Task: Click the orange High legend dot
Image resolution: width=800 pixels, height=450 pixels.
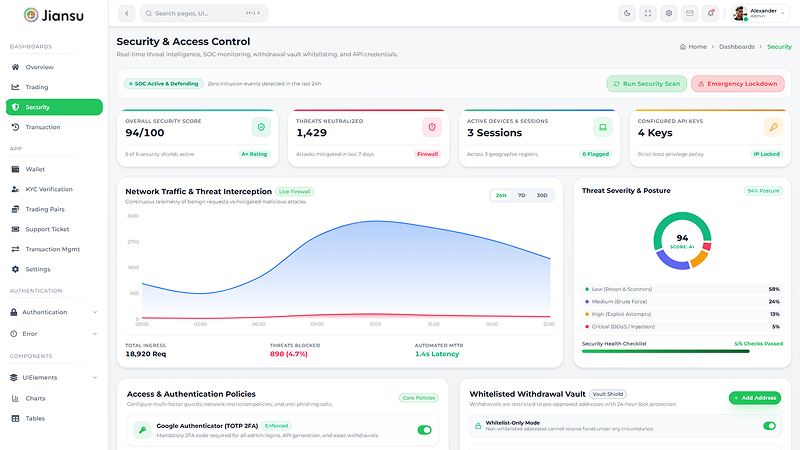Action: pyautogui.click(x=587, y=314)
